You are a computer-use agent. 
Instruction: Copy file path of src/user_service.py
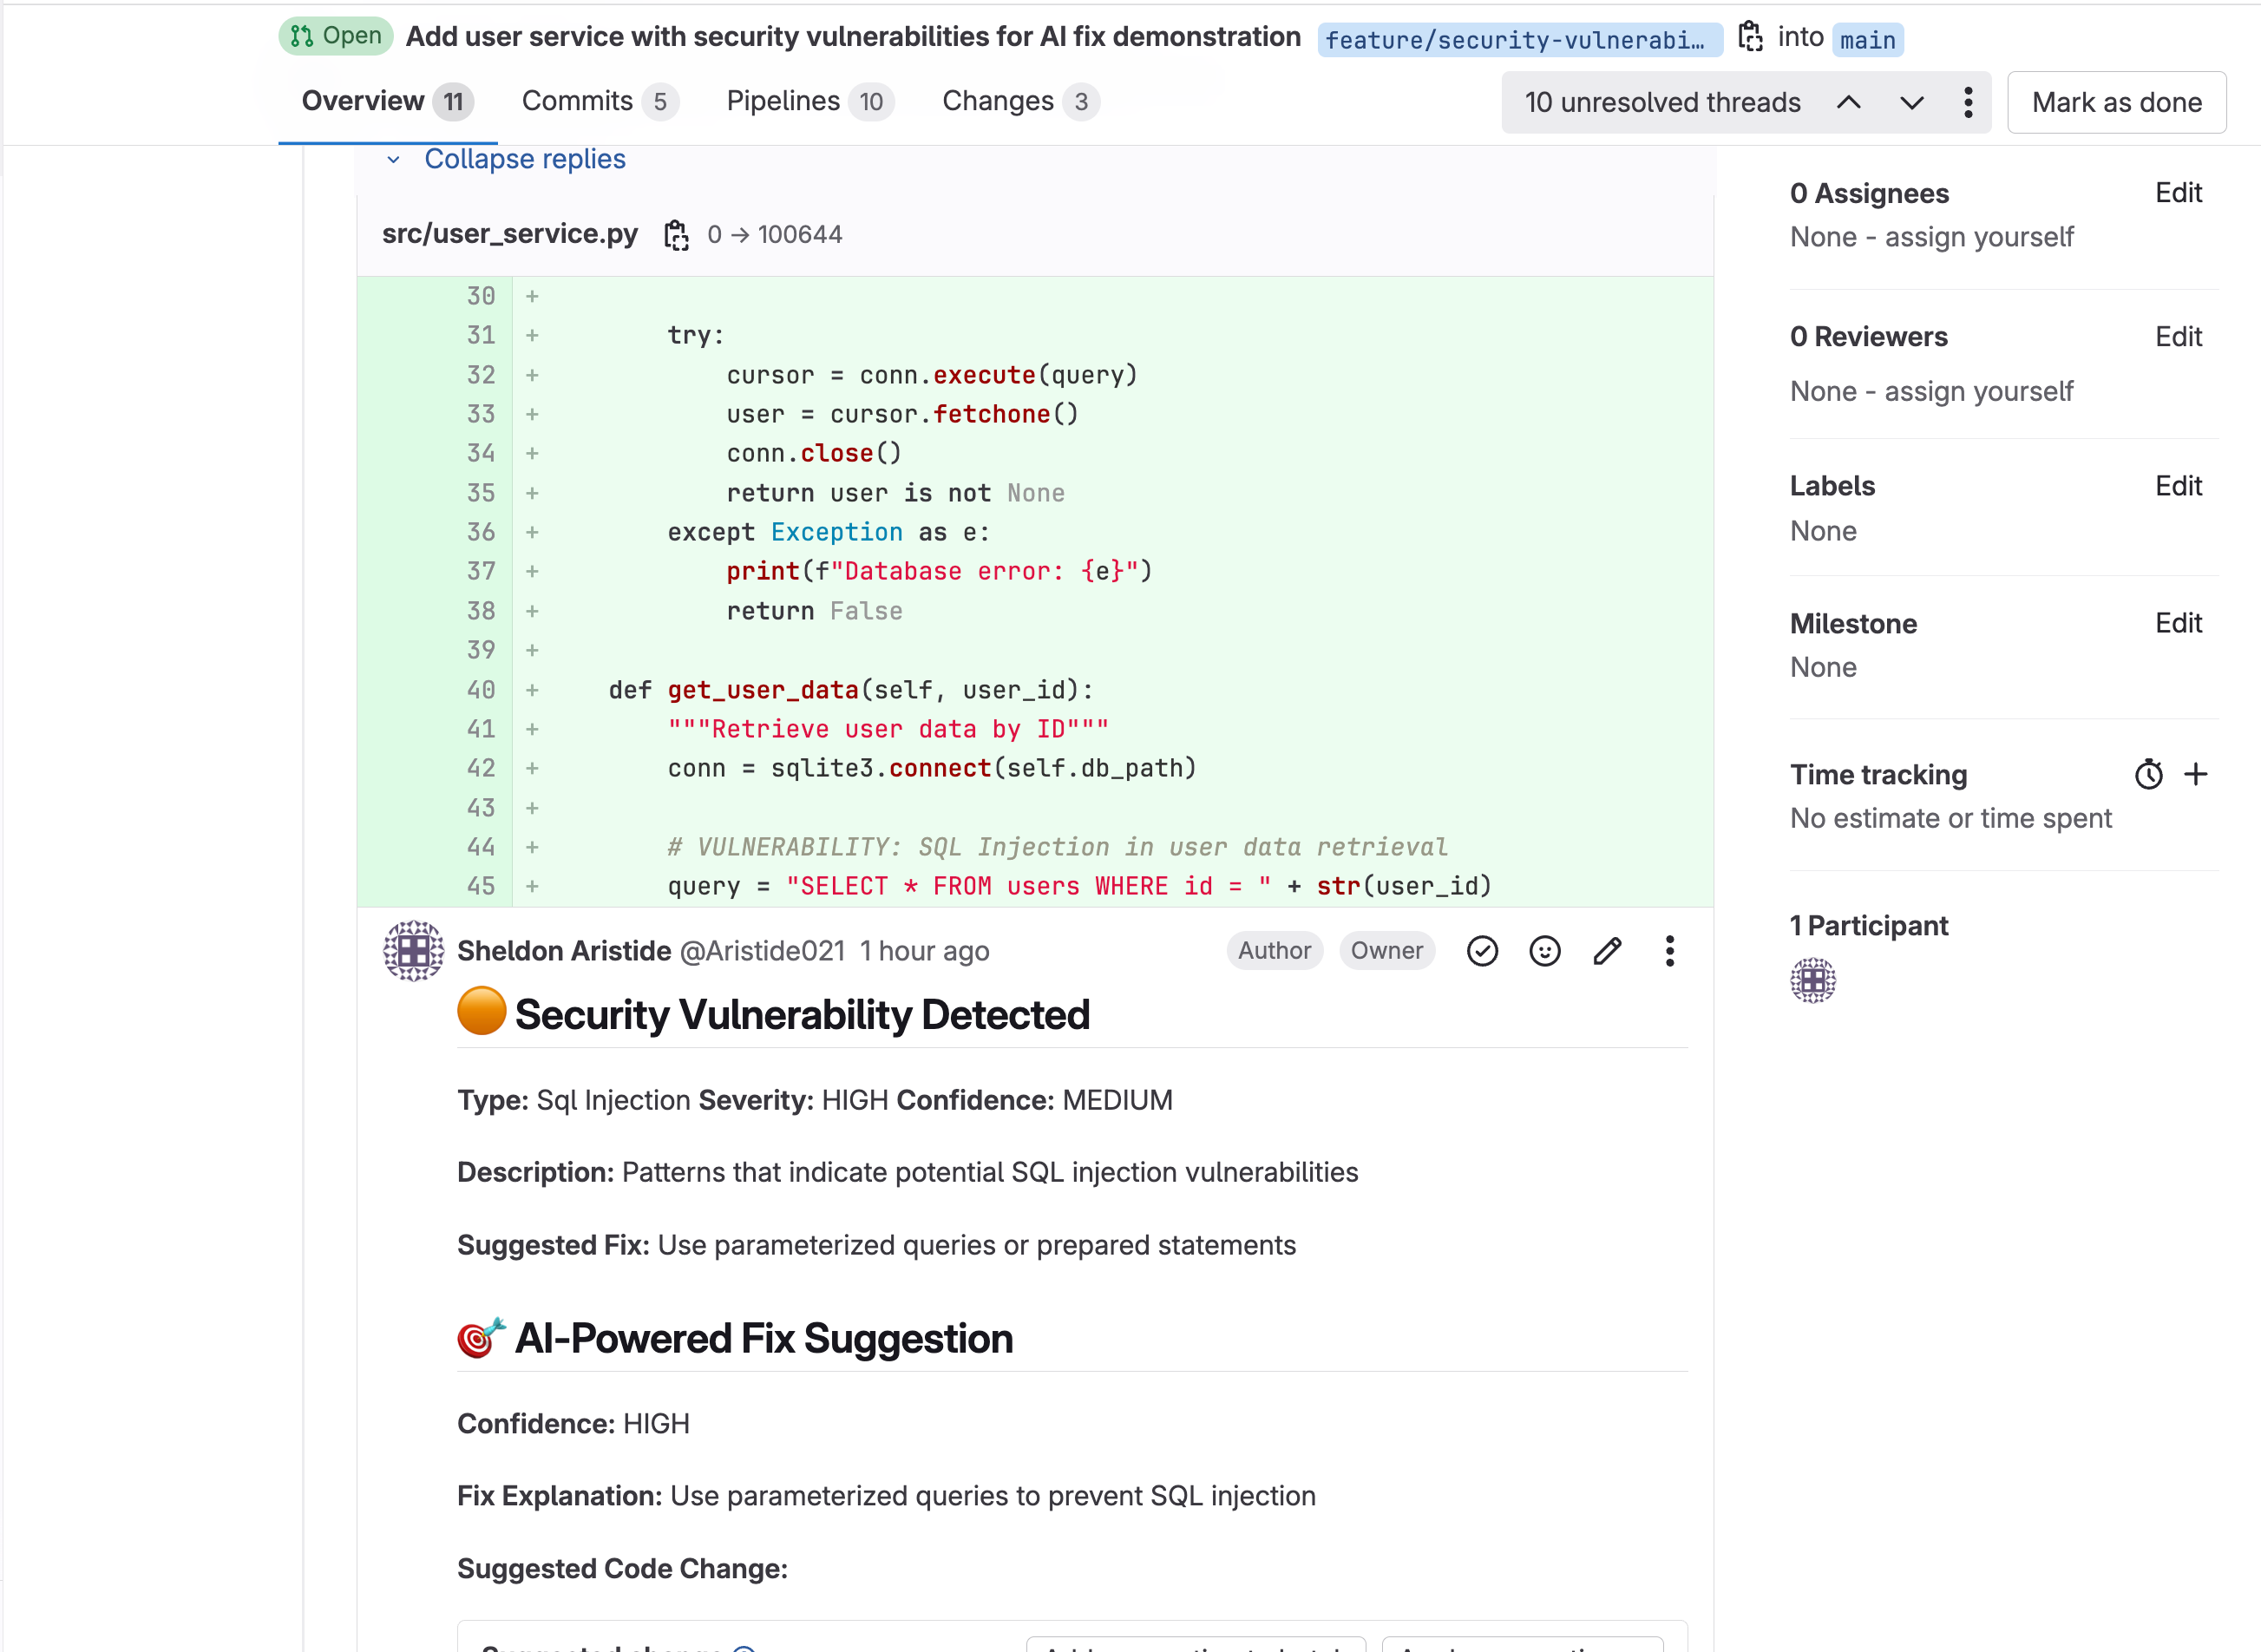676,235
